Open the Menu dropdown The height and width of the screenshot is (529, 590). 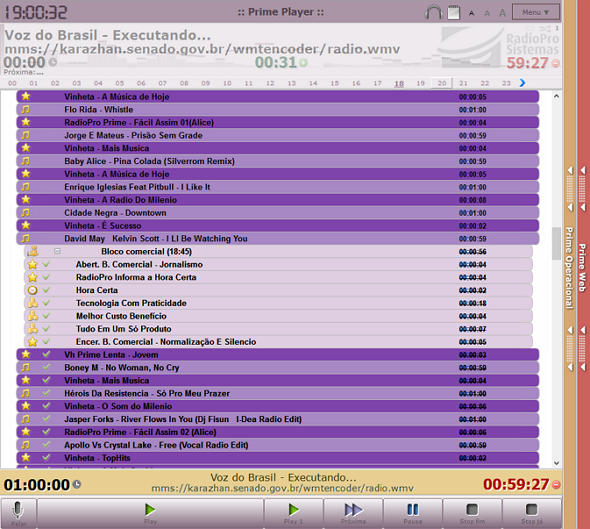click(536, 12)
